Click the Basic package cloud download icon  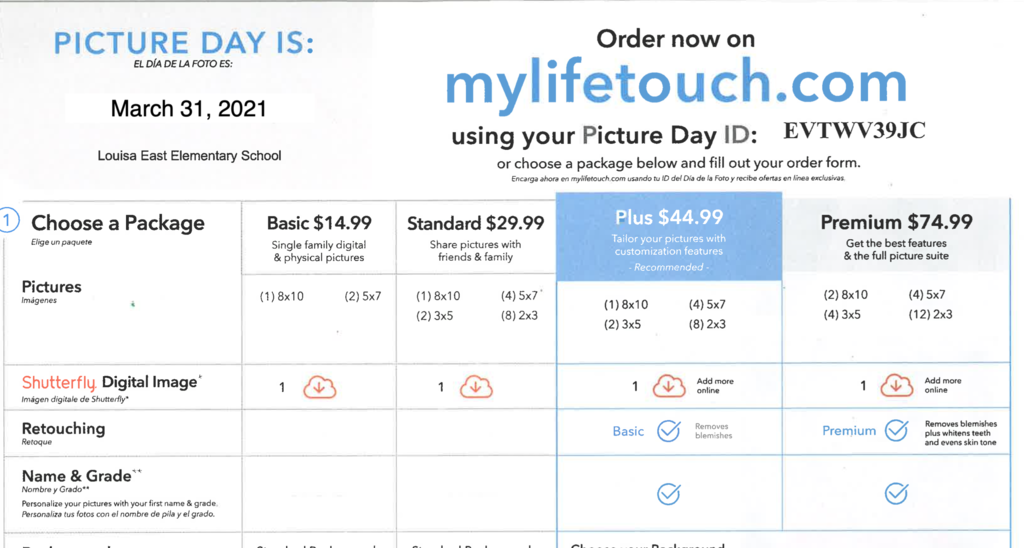pyautogui.click(x=319, y=387)
